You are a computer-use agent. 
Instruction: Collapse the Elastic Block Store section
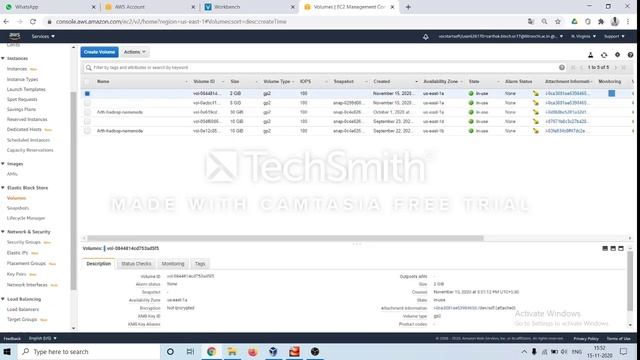3,188
